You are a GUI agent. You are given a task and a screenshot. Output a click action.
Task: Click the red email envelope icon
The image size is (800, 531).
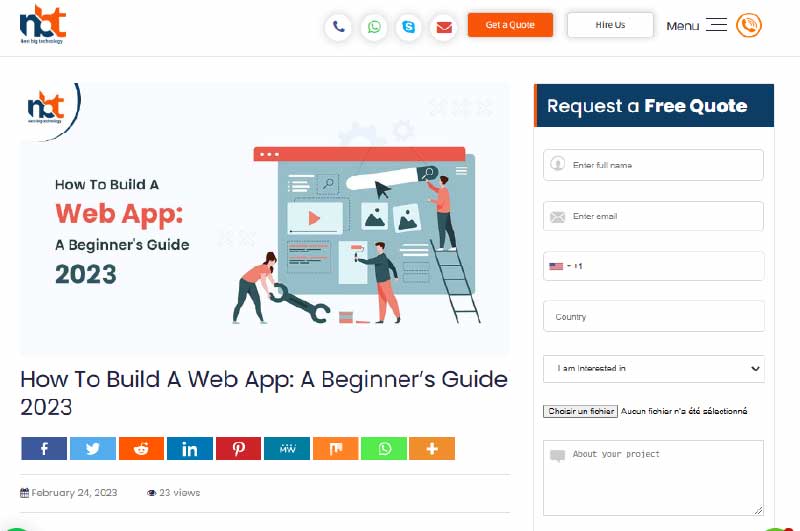pyautogui.click(x=444, y=26)
